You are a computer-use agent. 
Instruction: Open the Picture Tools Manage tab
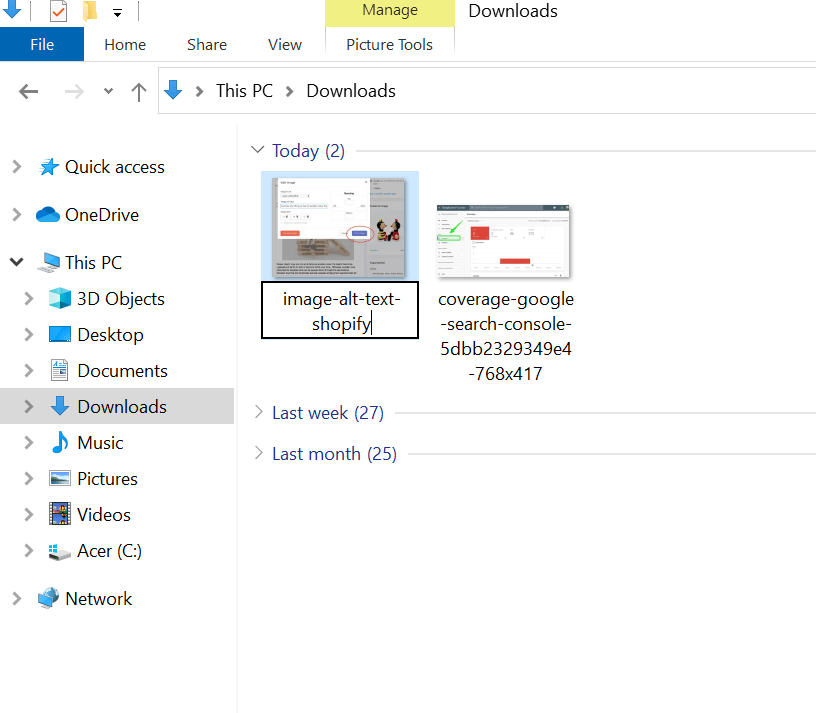pos(389,45)
